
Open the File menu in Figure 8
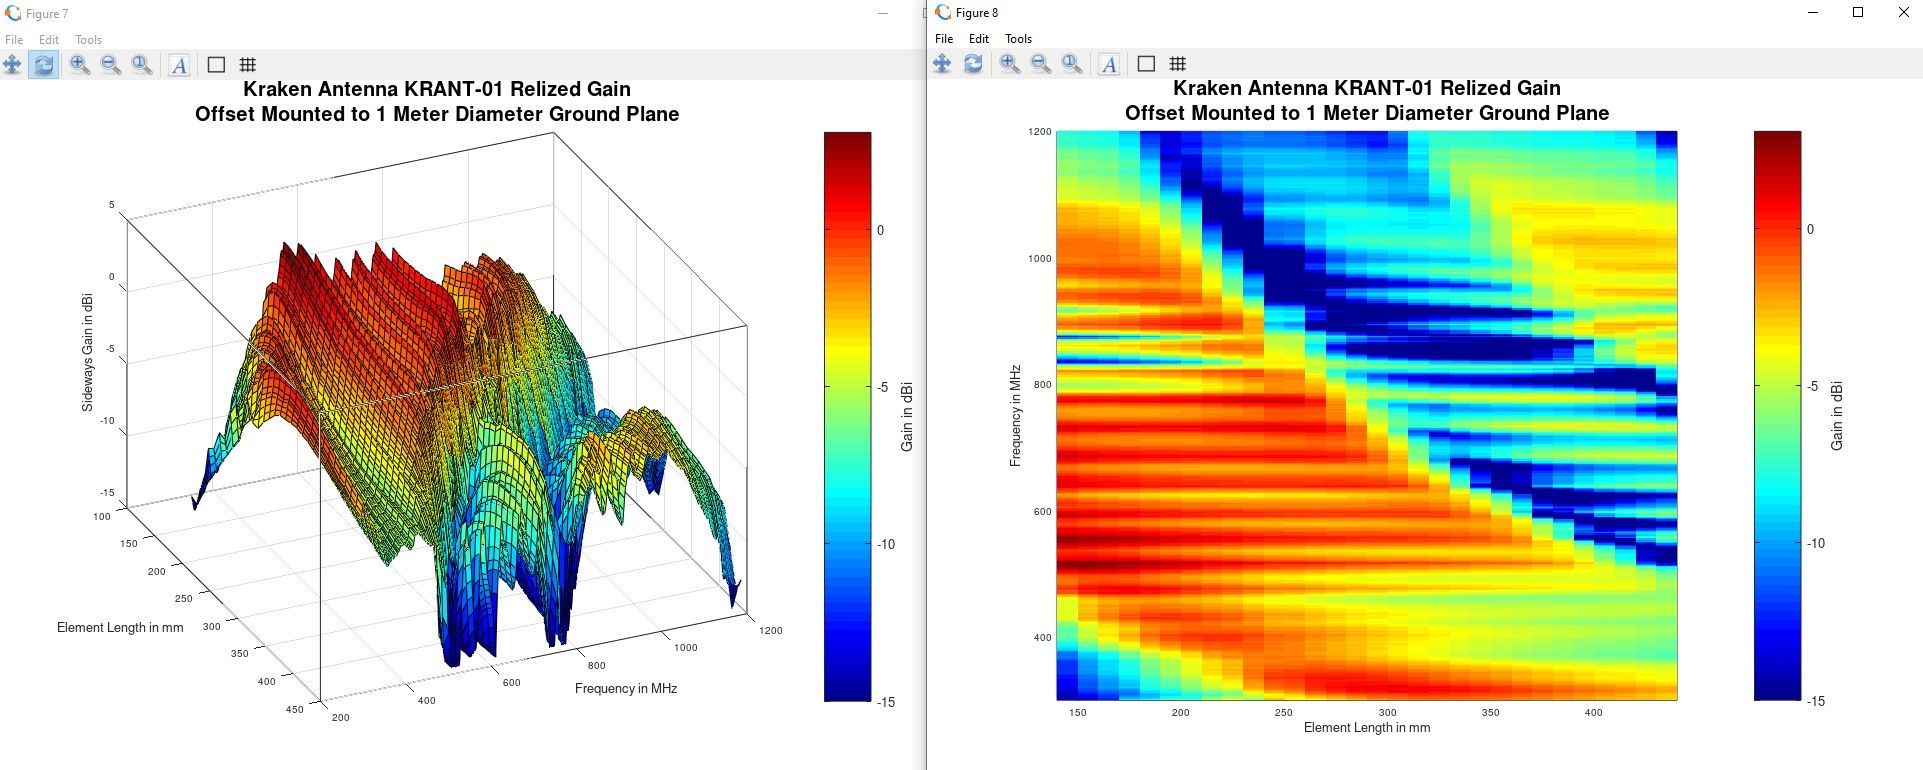tap(944, 39)
